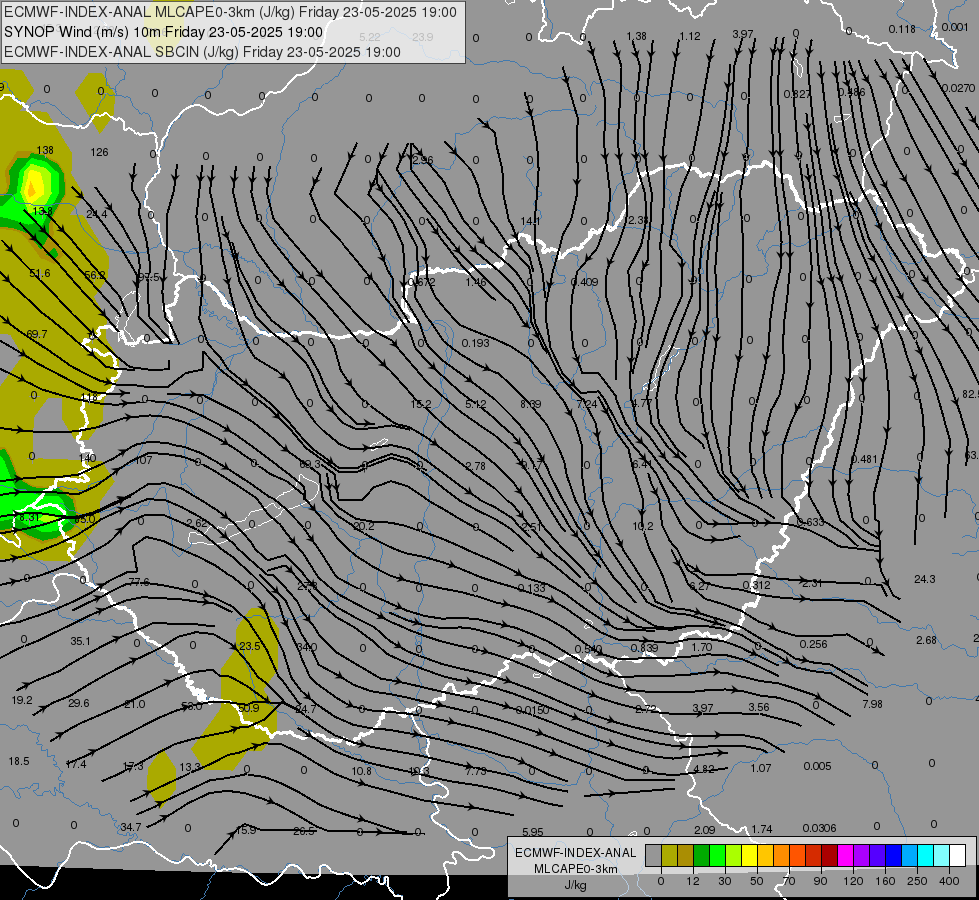The height and width of the screenshot is (900, 979).
Task: Click the MLCAPE0-3km legend label
Action: (576, 869)
